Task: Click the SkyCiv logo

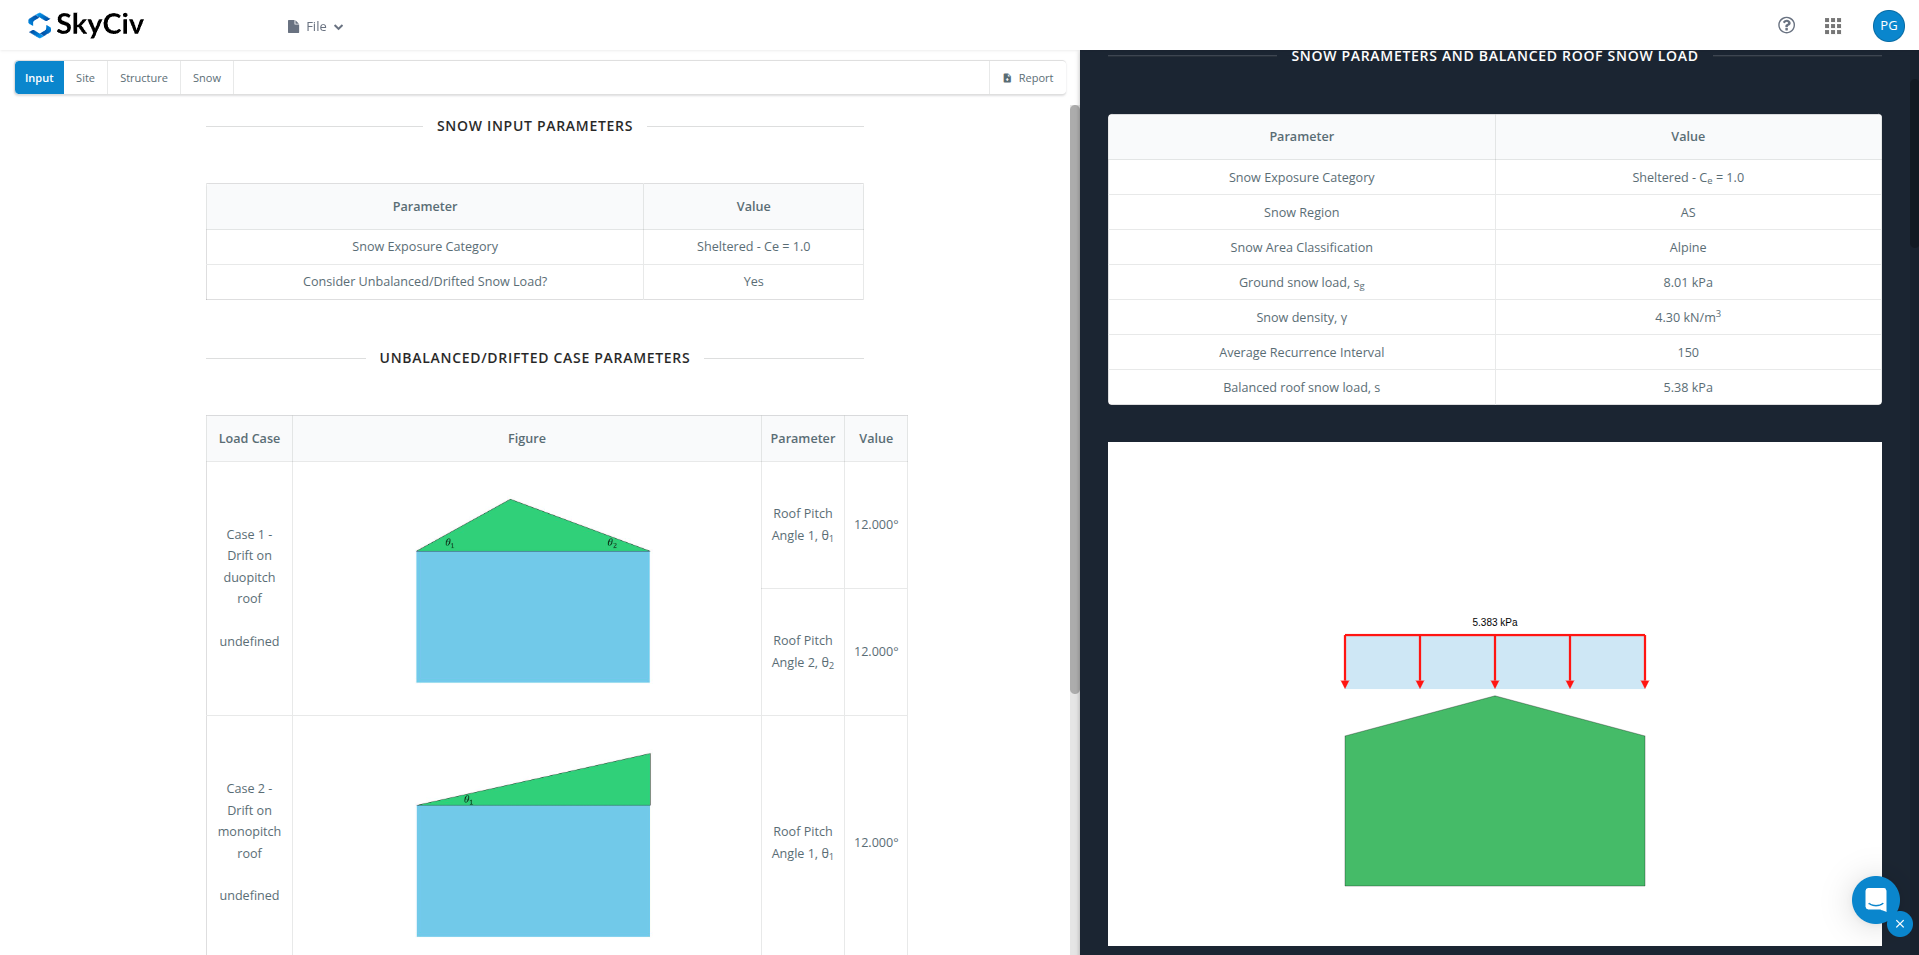Action: [x=86, y=25]
